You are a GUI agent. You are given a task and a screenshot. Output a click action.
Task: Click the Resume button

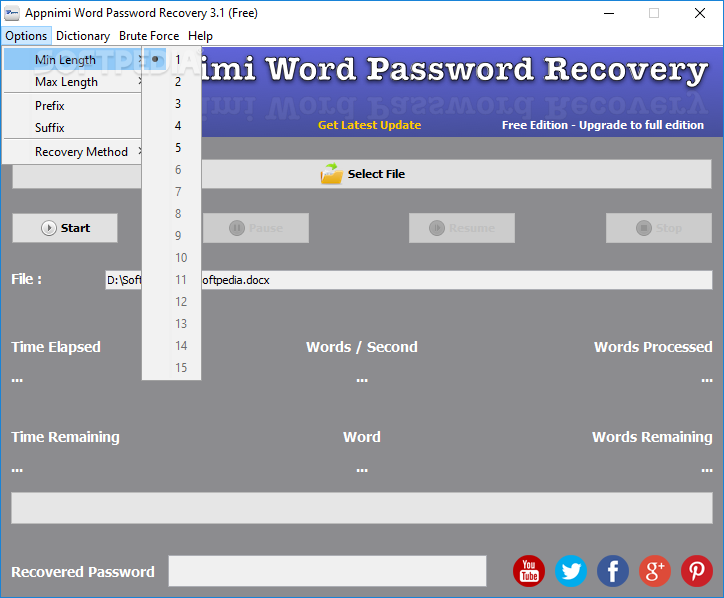click(x=462, y=228)
